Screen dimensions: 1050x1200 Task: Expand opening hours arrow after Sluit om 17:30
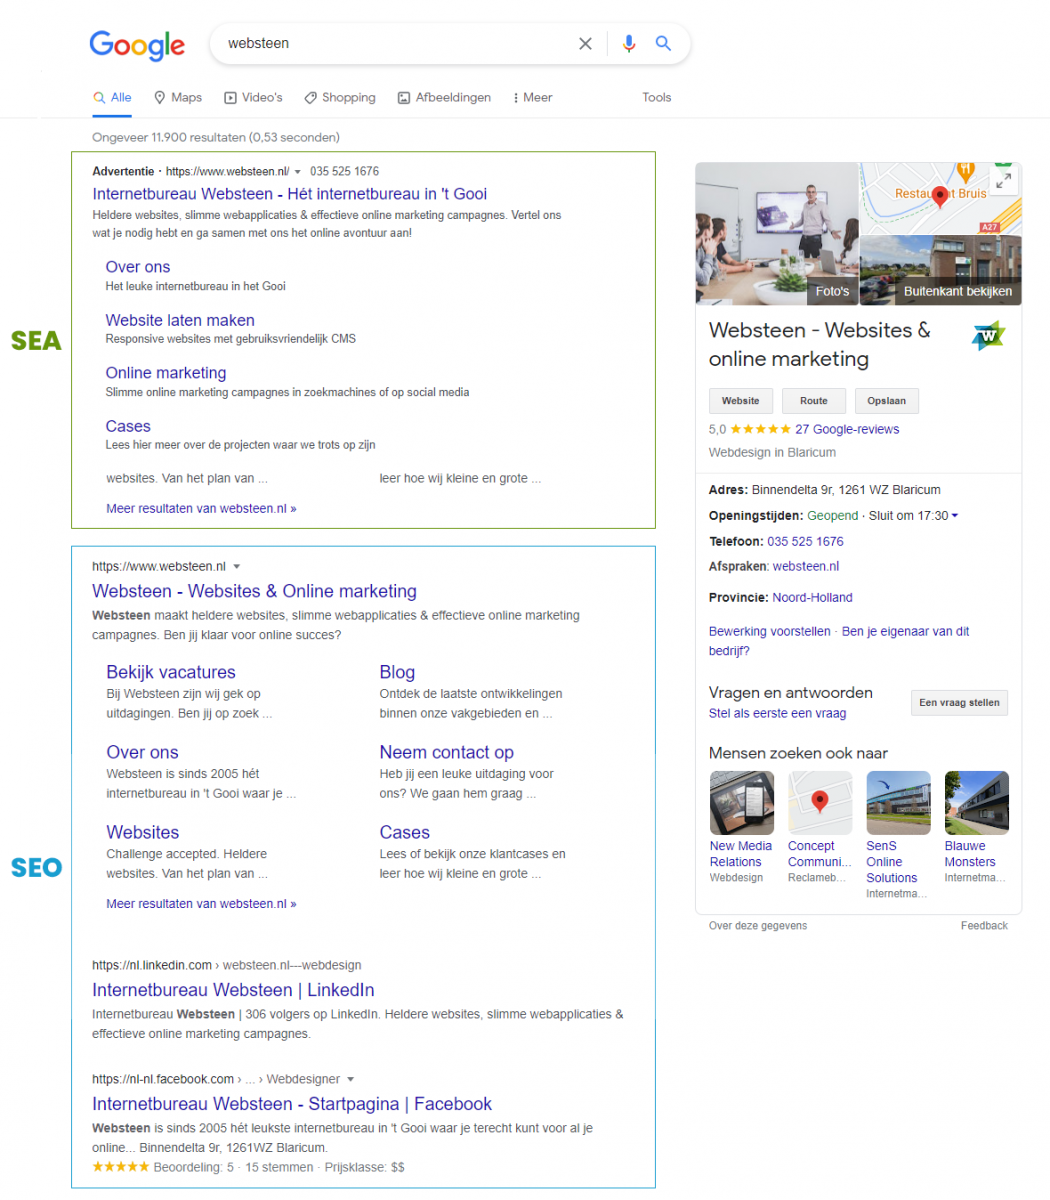coord(955,516)
